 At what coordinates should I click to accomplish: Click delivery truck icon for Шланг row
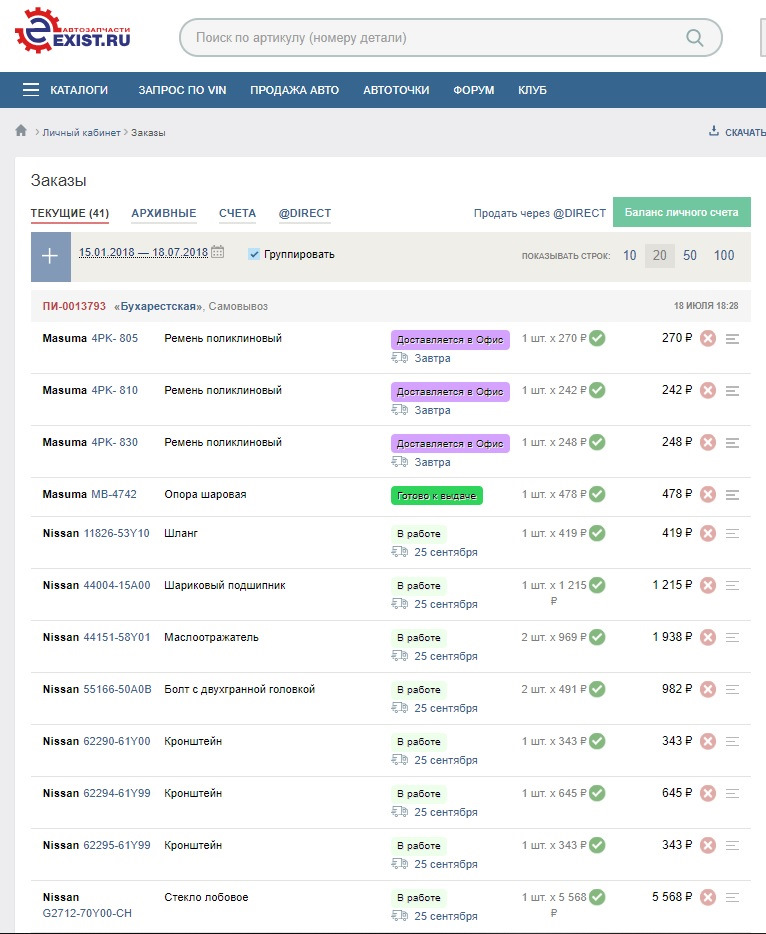[x=399, y=552]
